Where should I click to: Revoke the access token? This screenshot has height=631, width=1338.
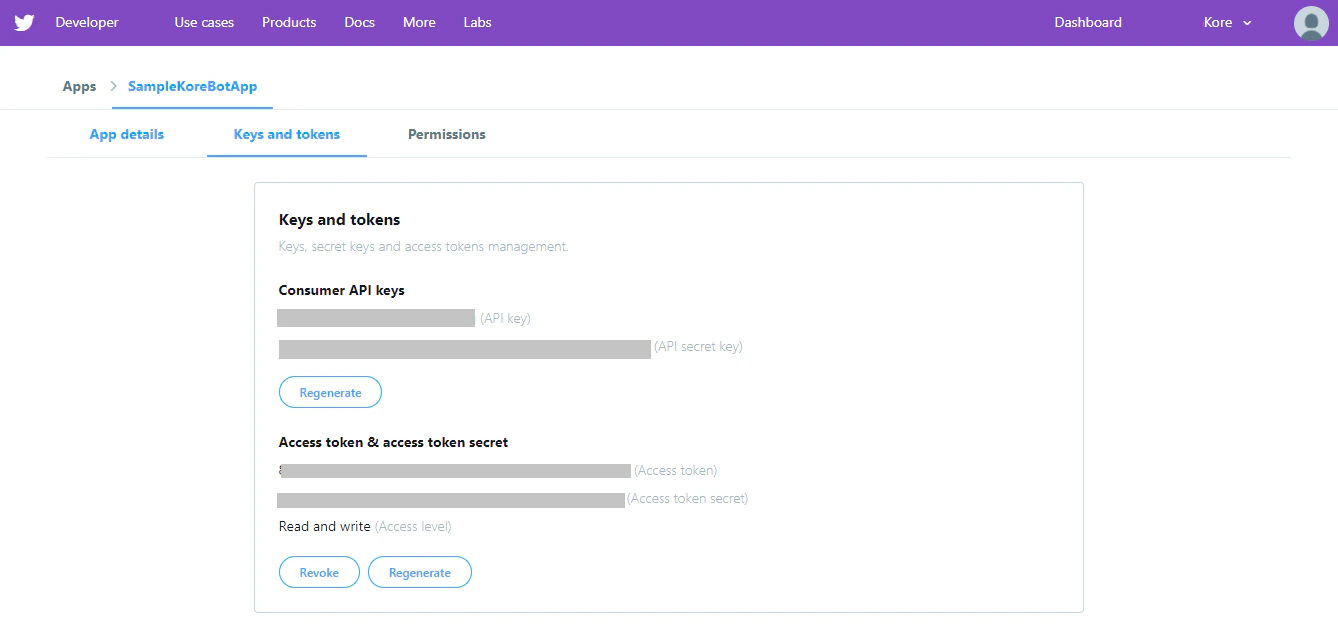pos(319,572)
